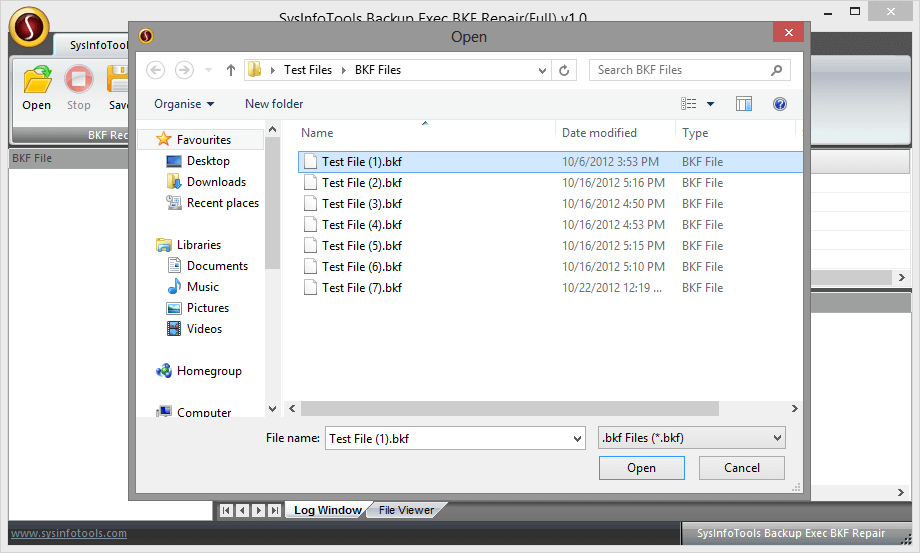Viewport: 920px width, 553px height.
Task: Select Test File (3).bkf
Action: pos(361,204)
